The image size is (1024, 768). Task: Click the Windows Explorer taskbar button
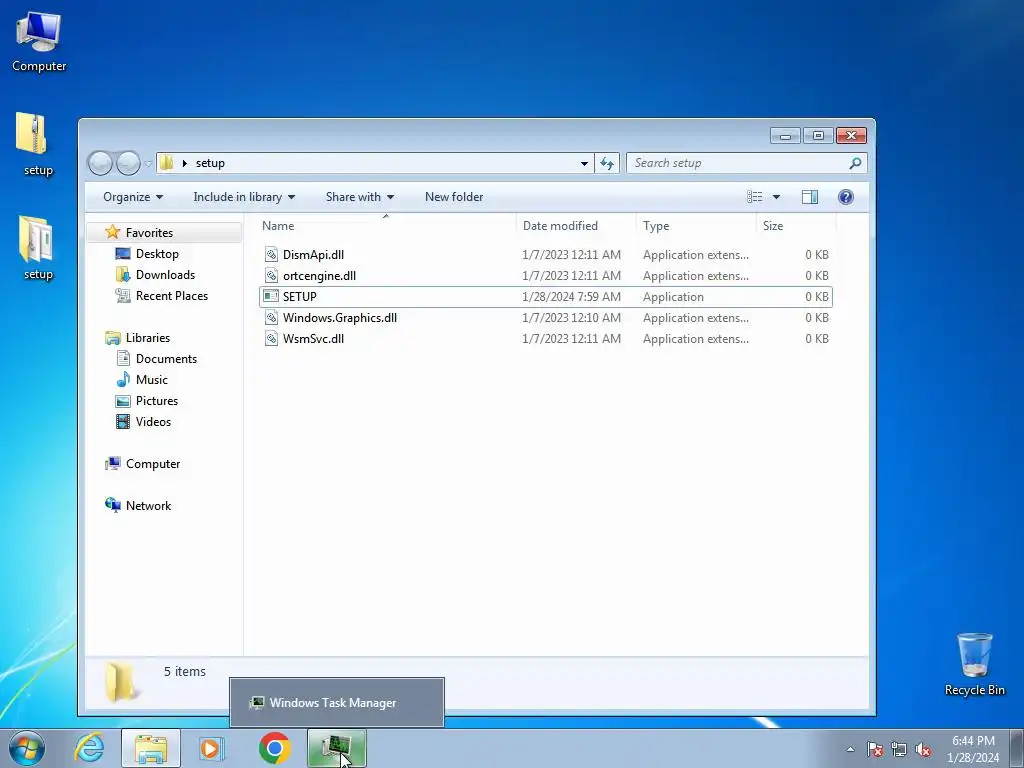click(x=151, y=748)
